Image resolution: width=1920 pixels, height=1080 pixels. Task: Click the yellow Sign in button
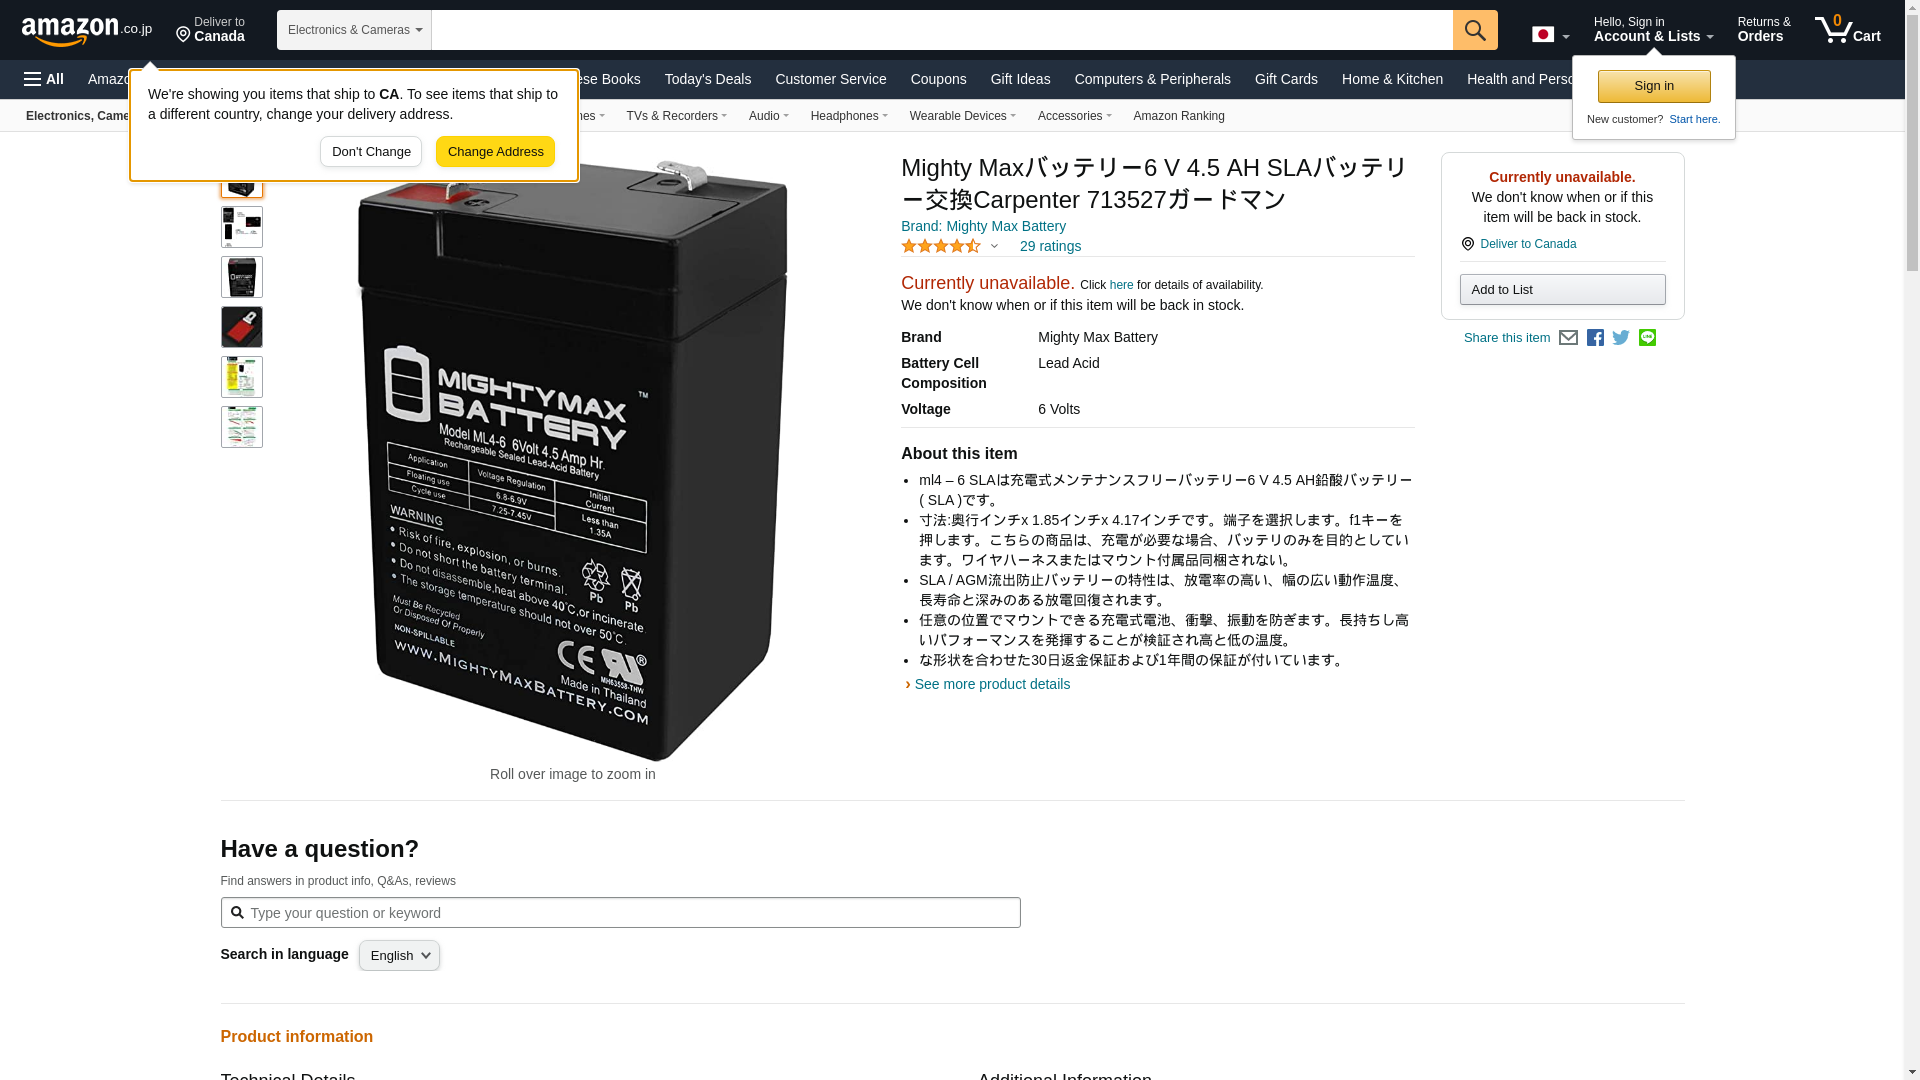[1654, 86]
